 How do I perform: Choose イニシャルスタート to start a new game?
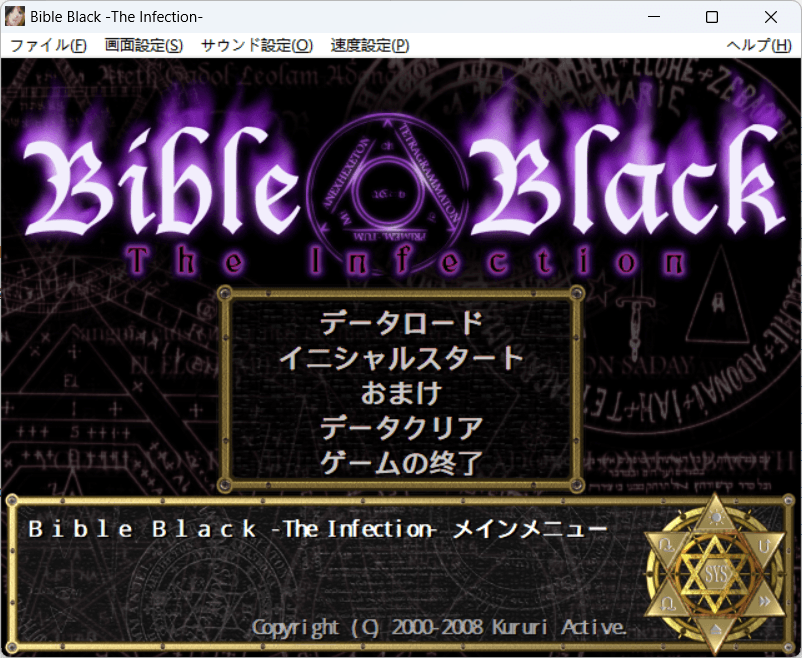coord(402,358)
